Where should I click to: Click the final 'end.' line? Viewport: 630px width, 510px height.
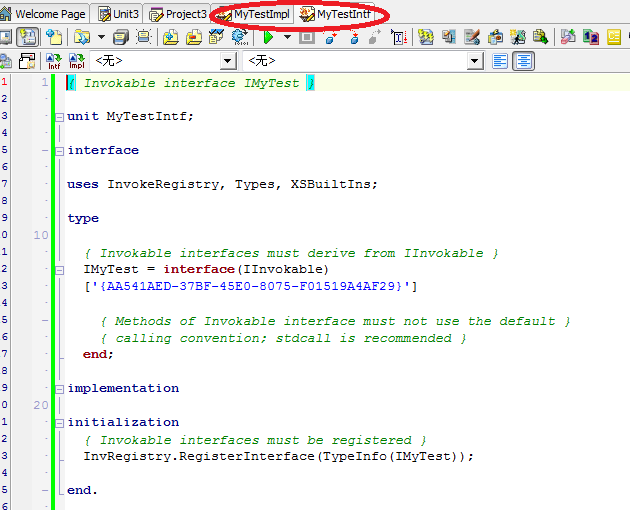(82, 490)
